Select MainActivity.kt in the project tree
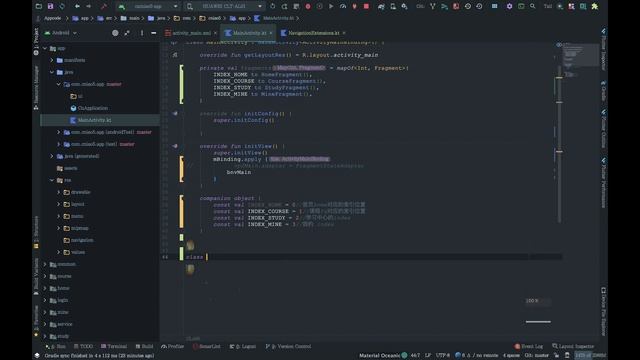Screen dimensions: 640x360 pyautogui.click(x=100, y=120)
